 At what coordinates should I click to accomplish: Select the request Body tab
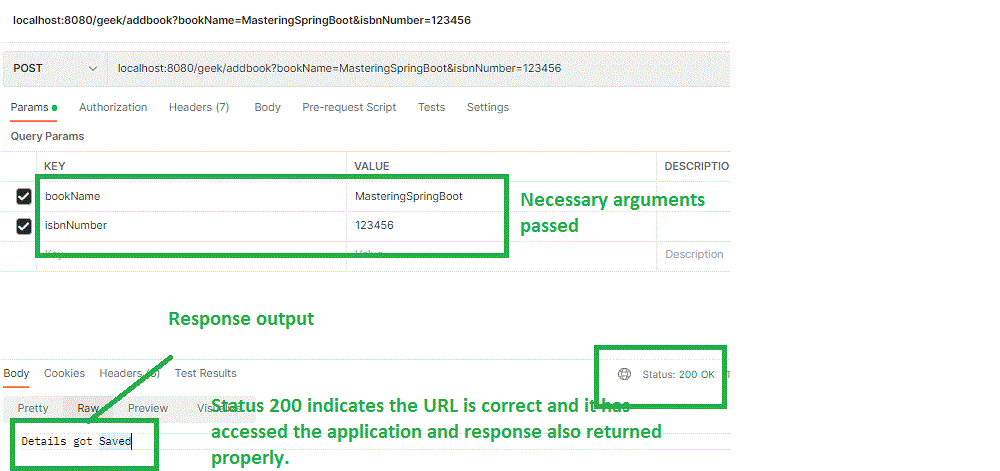click(x=267, y=107)
